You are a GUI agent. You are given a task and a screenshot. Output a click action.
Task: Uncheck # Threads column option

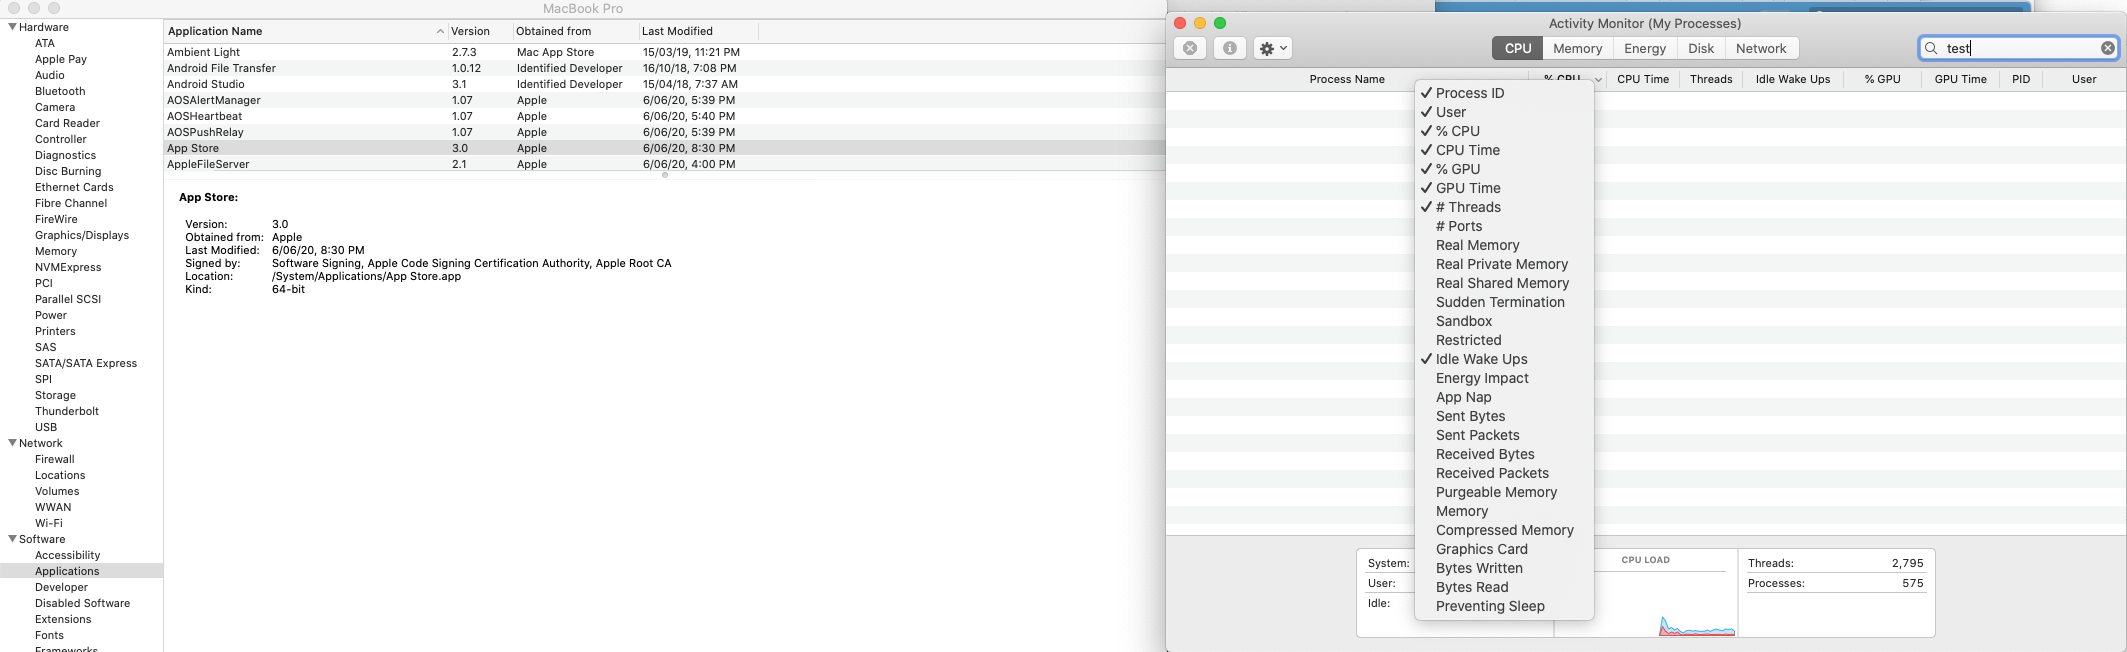1504,207
